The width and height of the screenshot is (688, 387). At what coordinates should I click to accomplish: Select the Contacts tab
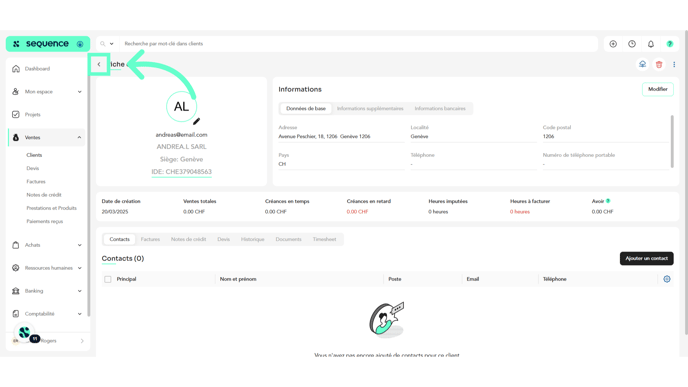pyautogui.click(x=119, y=239)
